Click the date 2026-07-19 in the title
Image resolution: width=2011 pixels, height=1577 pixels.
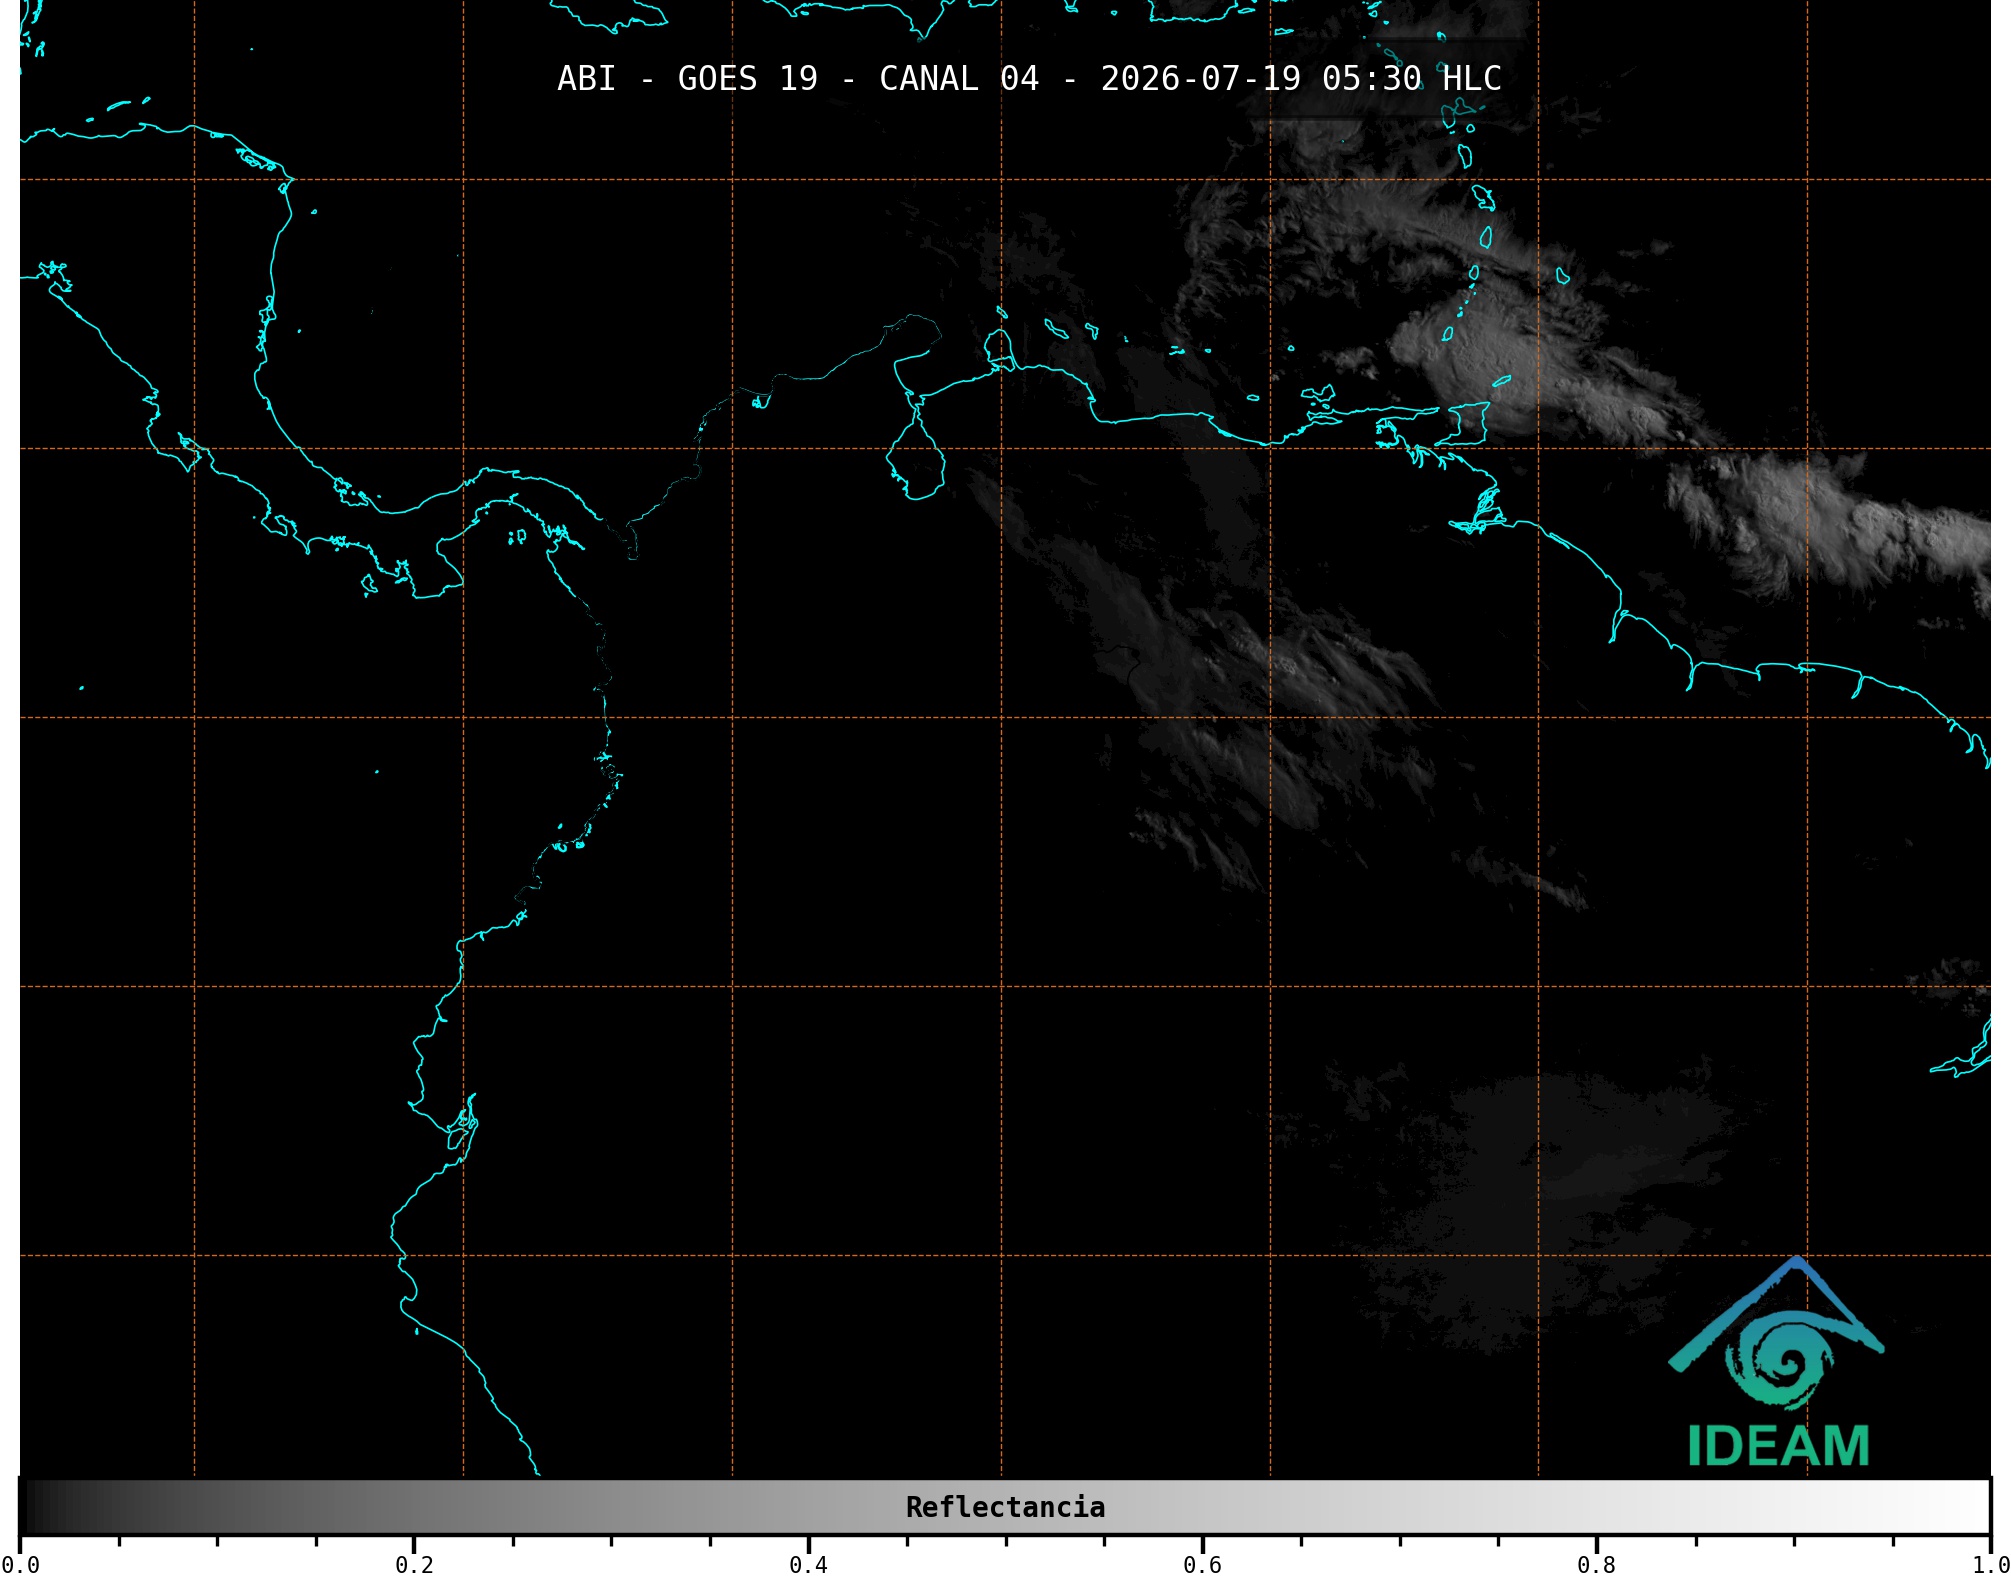point(1200,78)
